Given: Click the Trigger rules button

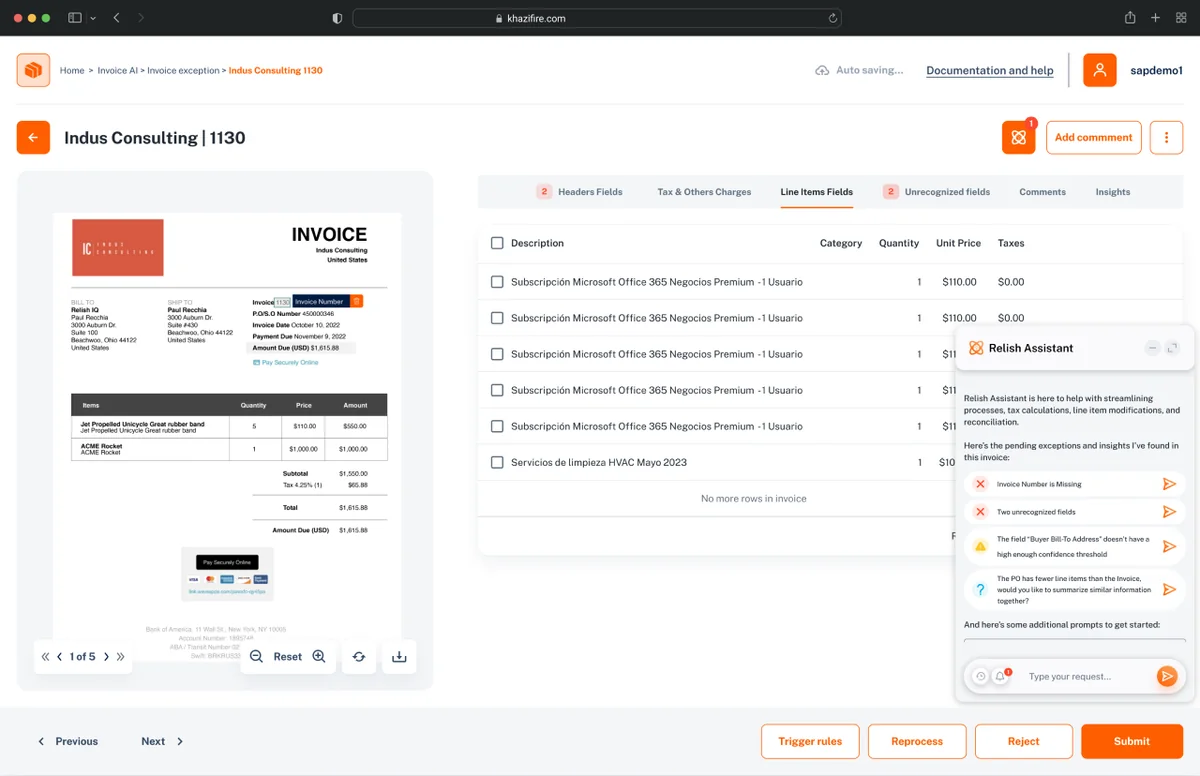Looking at the screenshot, I should click(x=810, y=742).
